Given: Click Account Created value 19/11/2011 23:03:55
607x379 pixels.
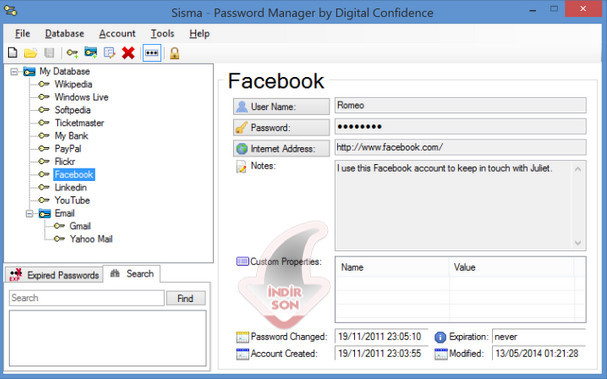Looking at the screenshot, I should tap(381, 353).
